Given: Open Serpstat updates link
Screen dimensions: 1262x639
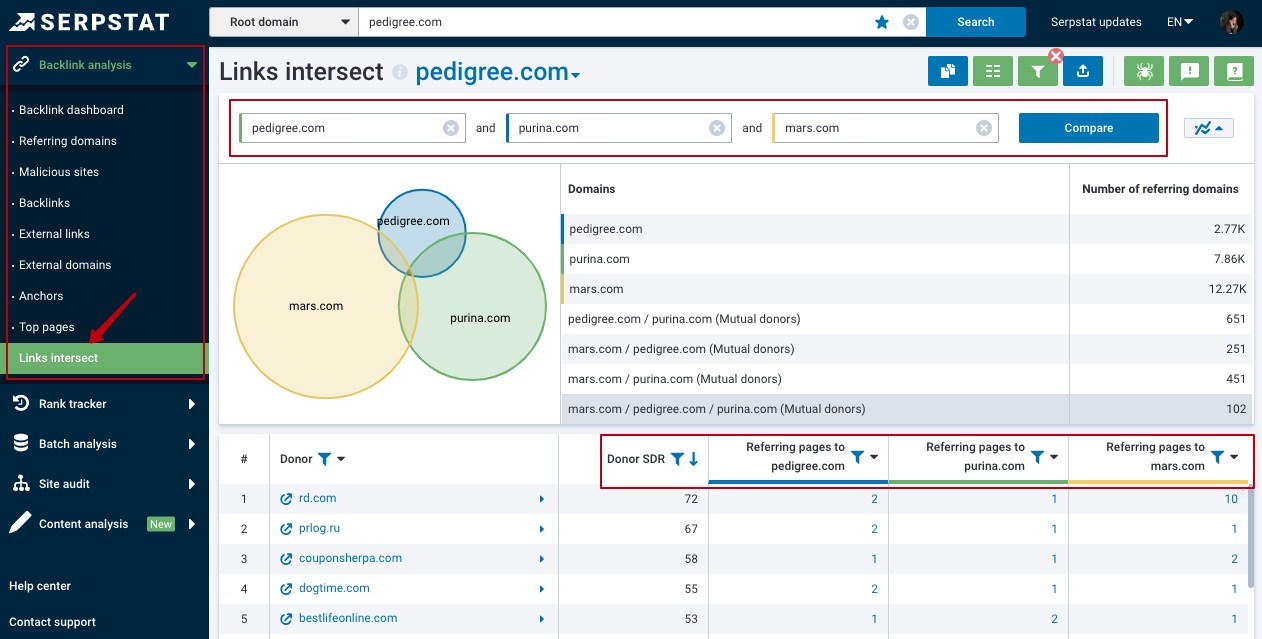Looking at the screenshot, I should coord(1096,22).
